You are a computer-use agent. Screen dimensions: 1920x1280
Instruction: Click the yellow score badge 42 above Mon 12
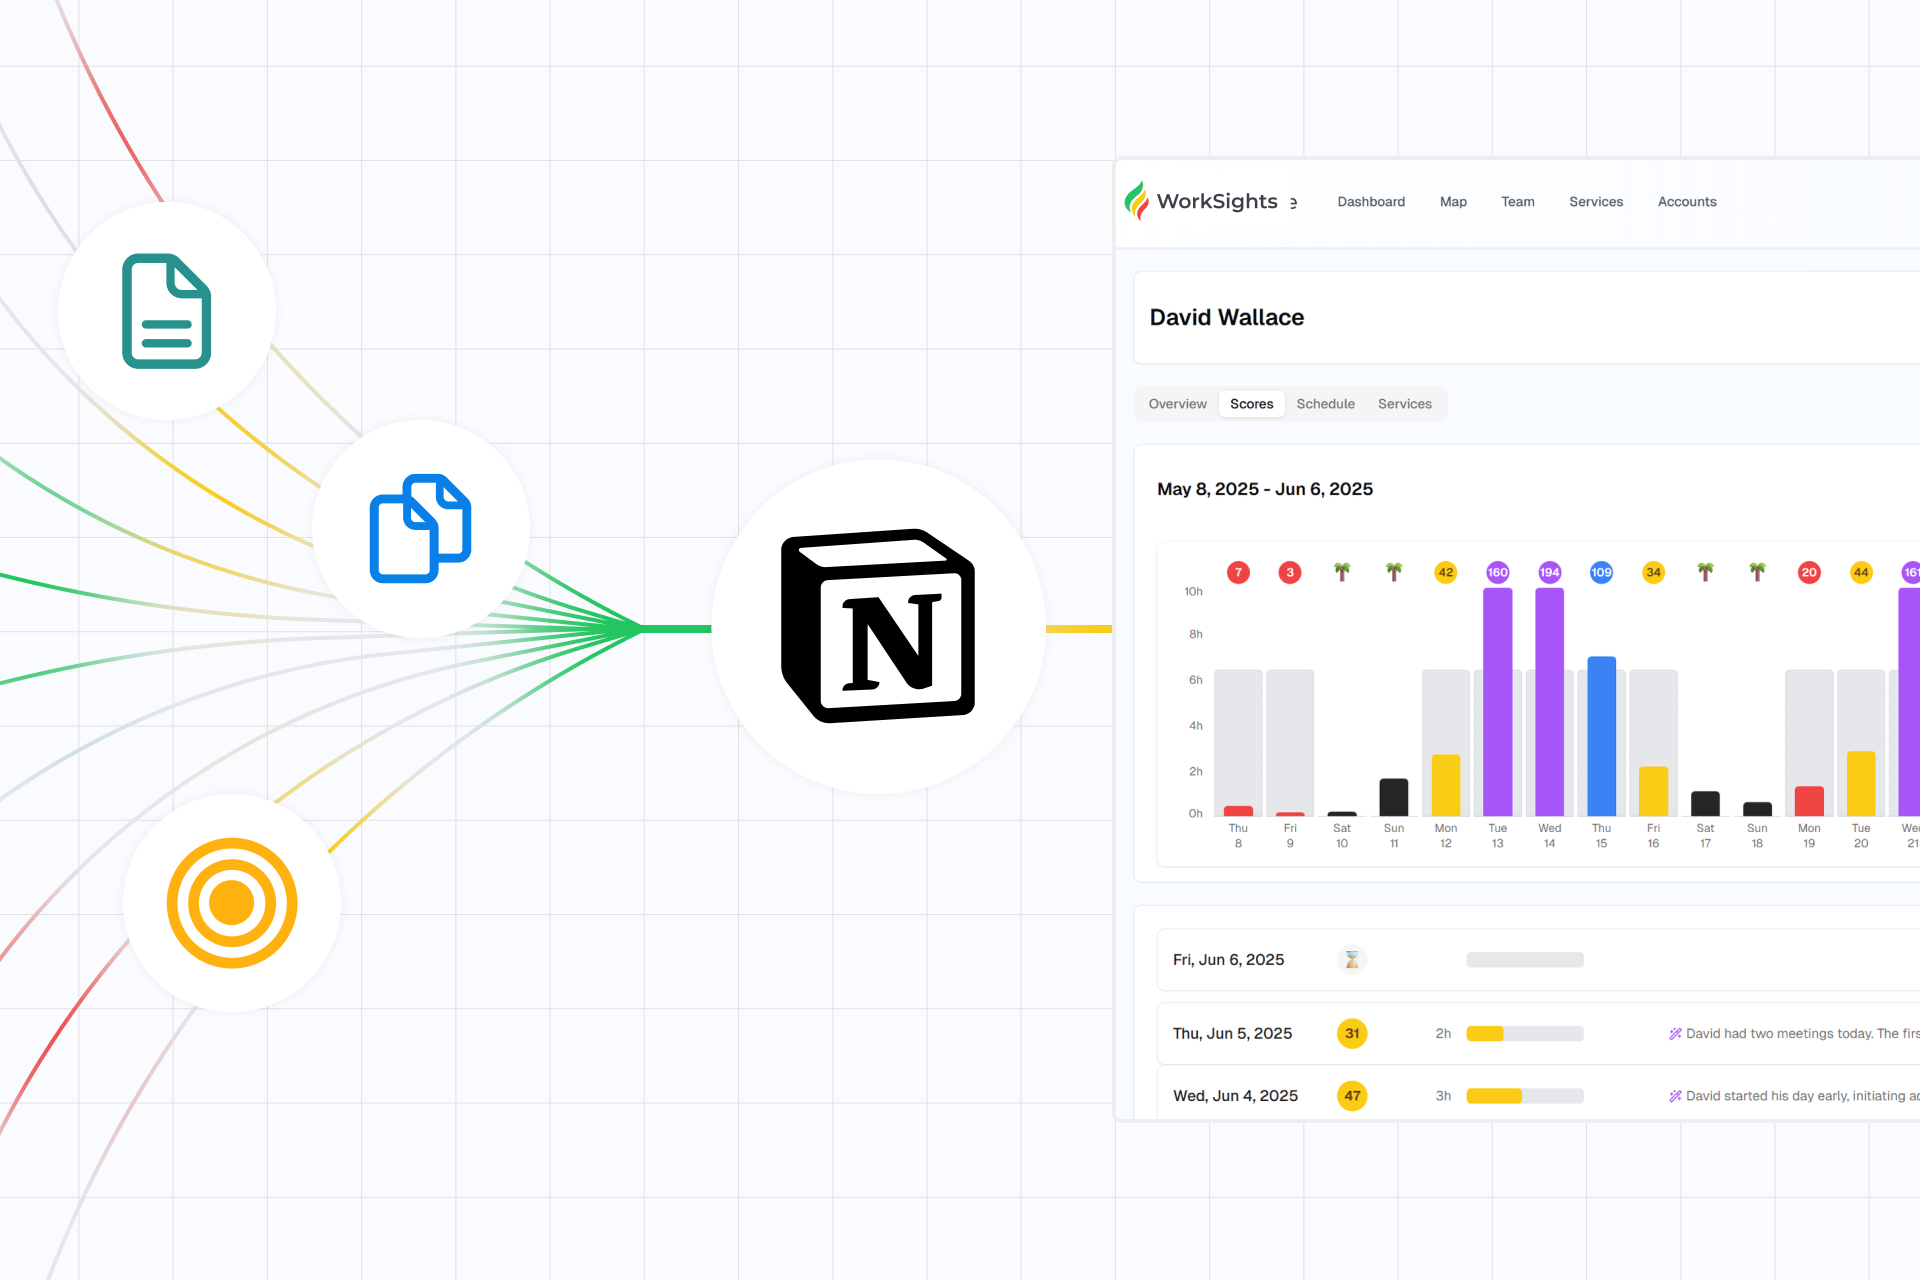pyautogui.click(x=1446, y=573)
